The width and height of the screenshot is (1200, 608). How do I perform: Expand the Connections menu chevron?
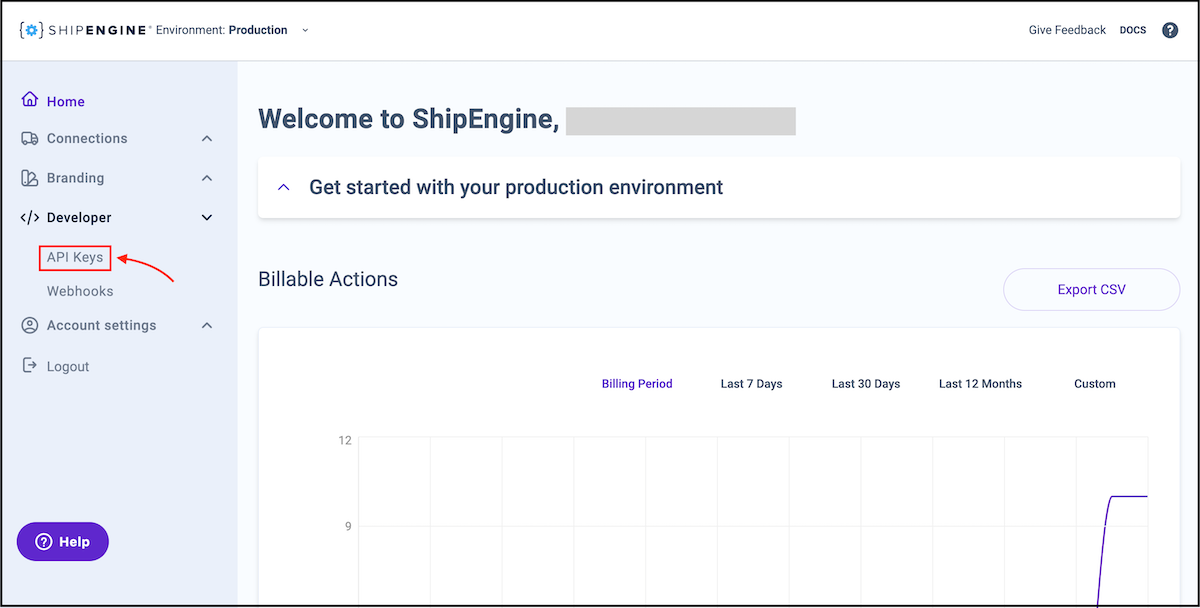point(207,139)
